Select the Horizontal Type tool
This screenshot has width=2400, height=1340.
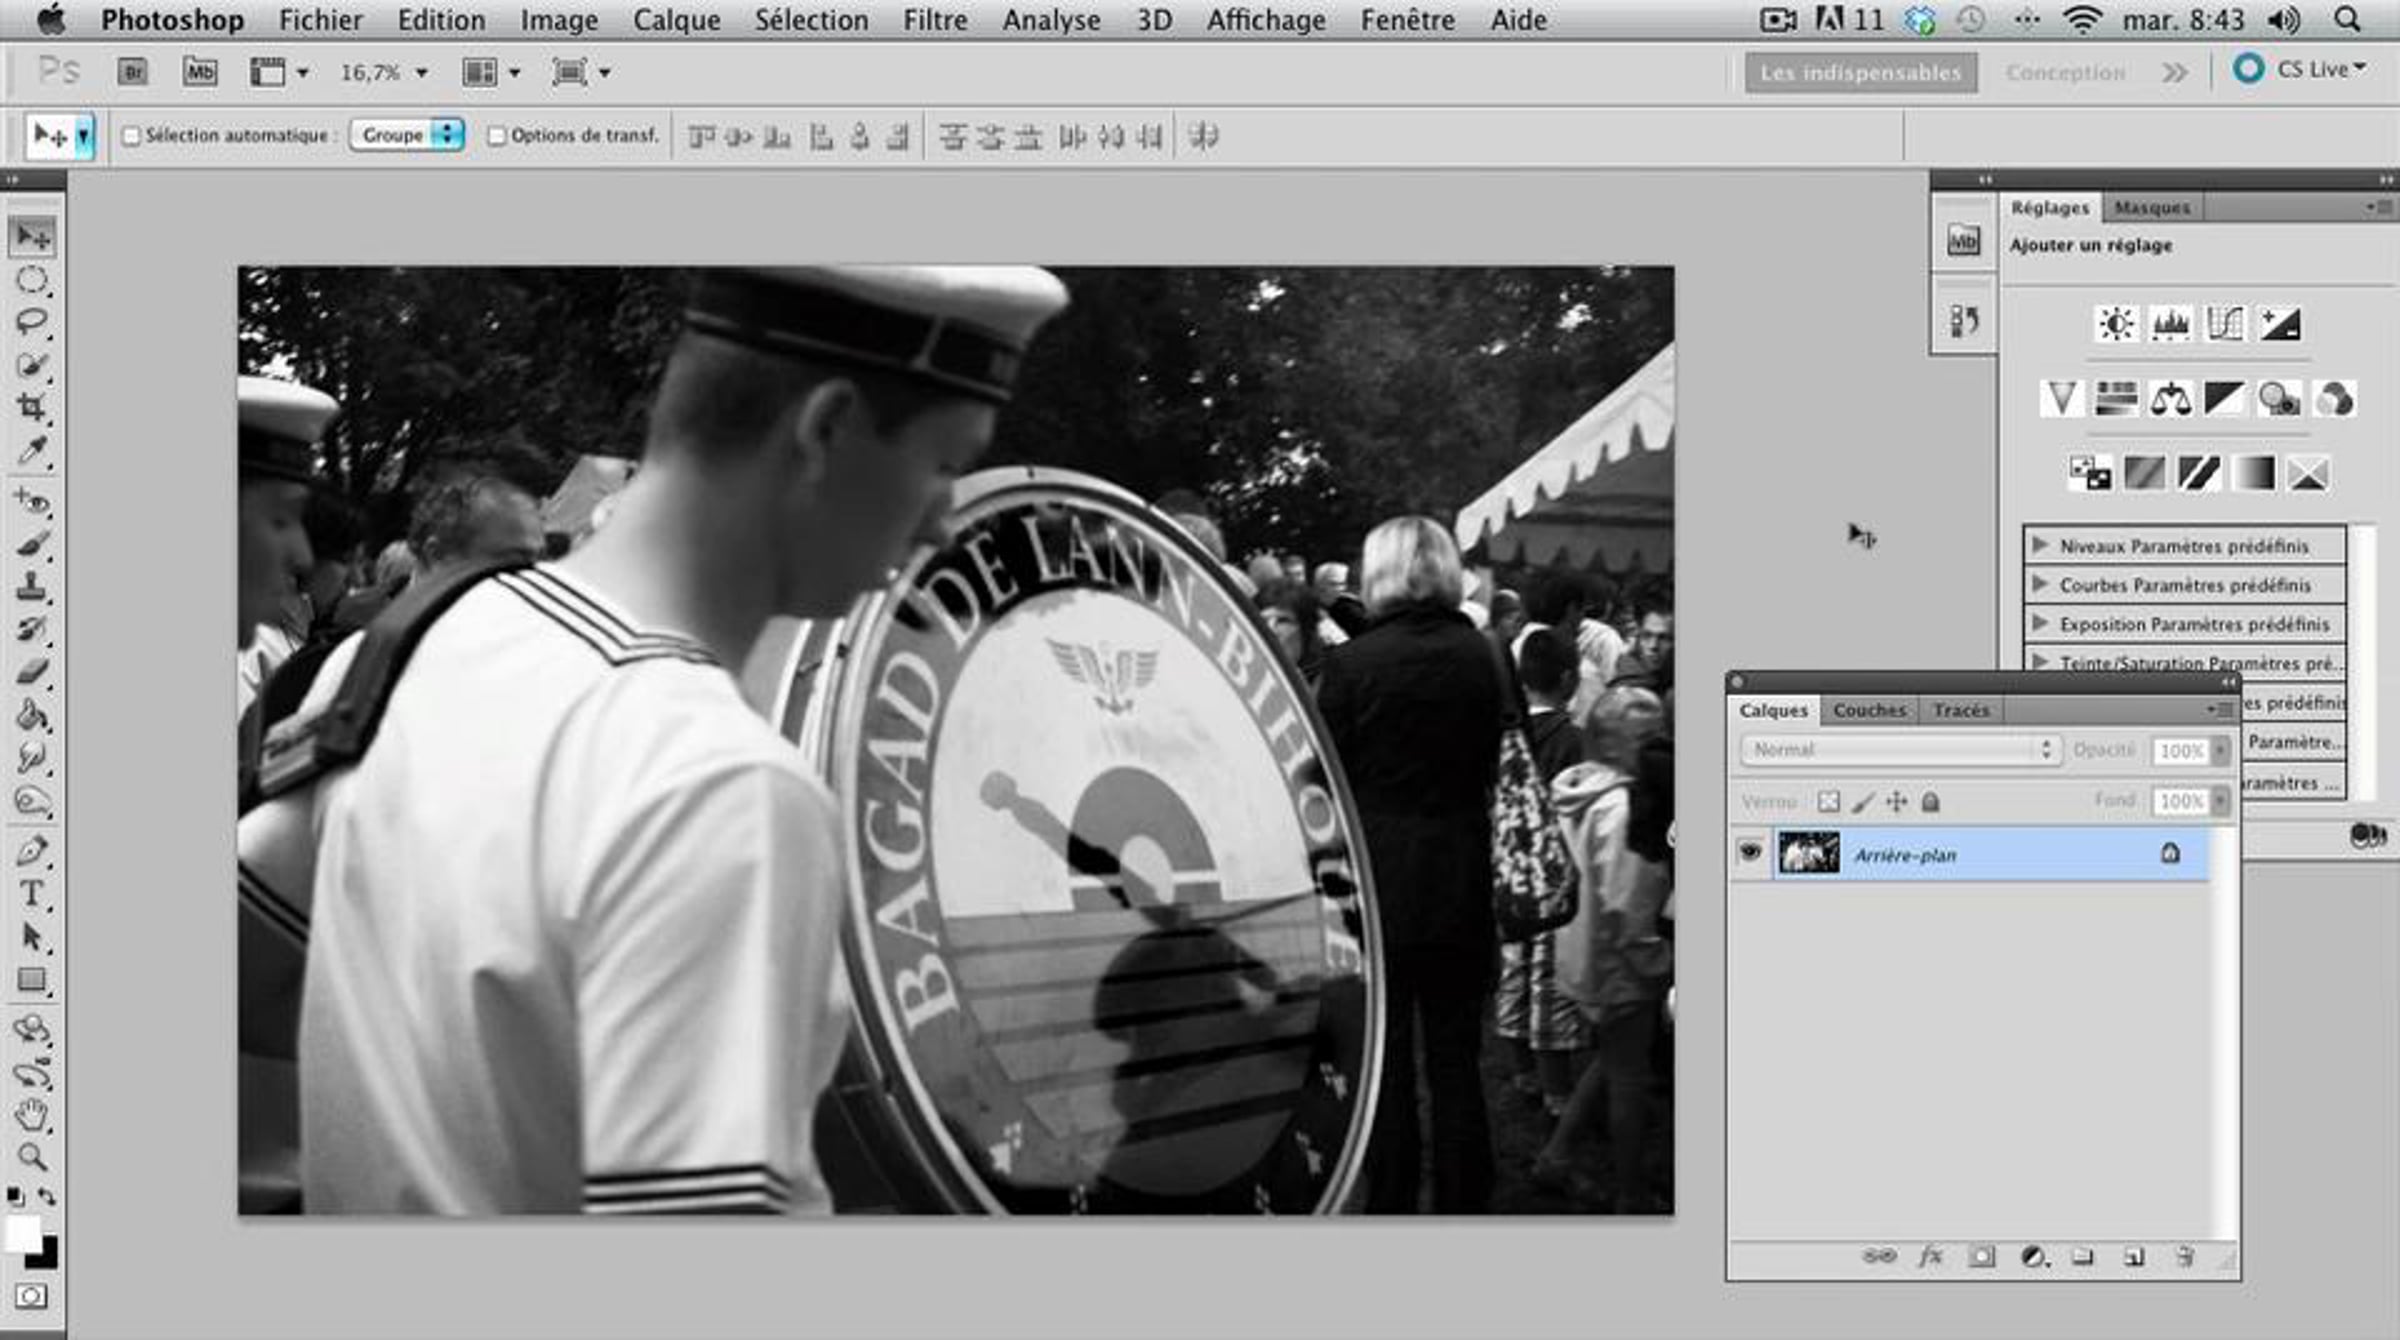pos(31,893)
